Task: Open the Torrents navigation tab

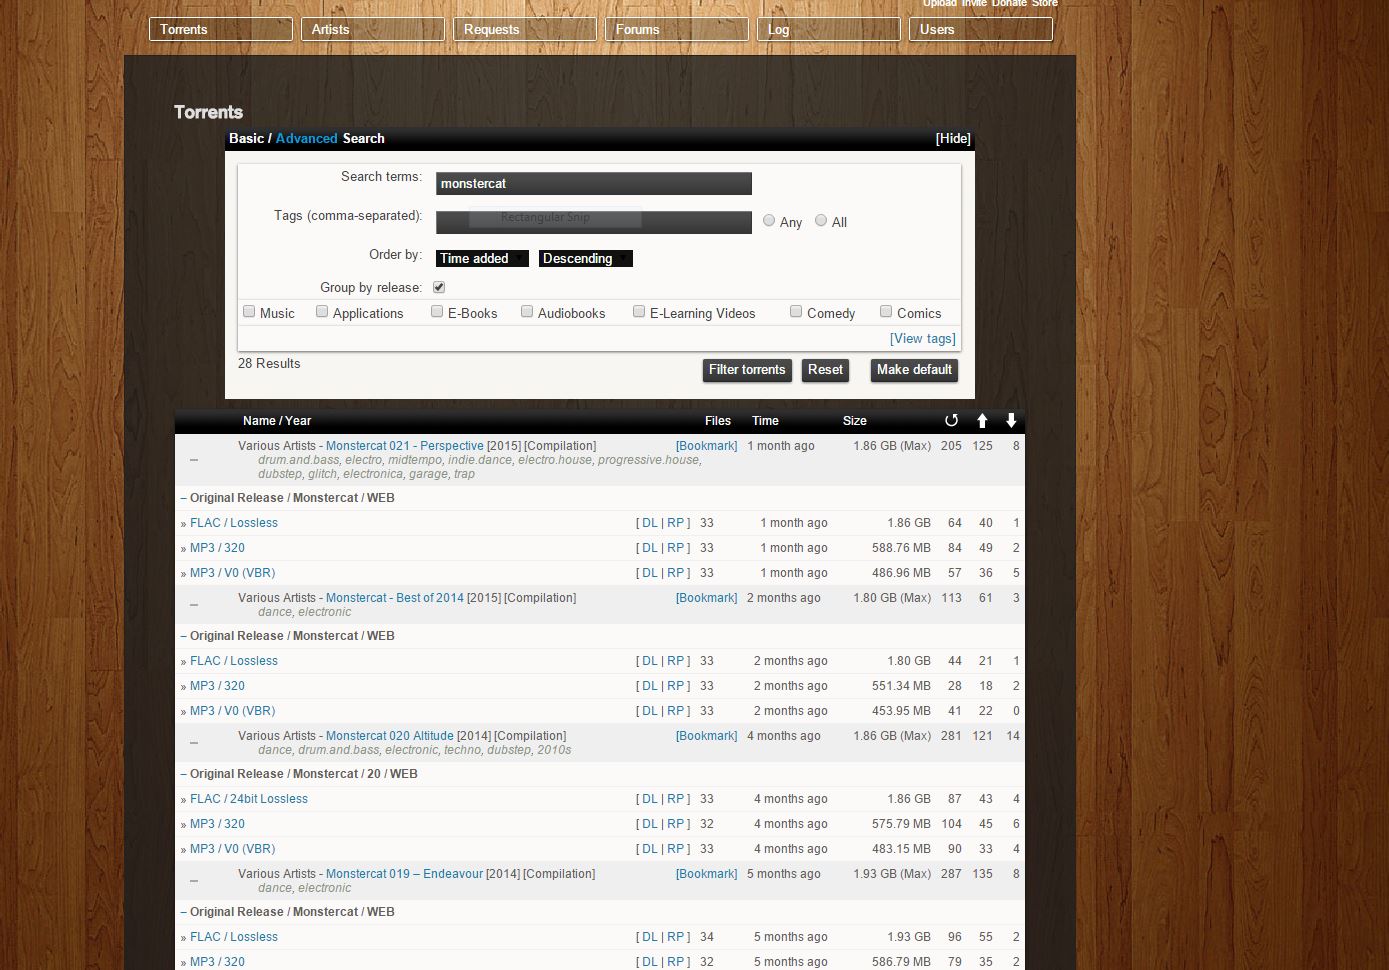Action: pos(221,29)
